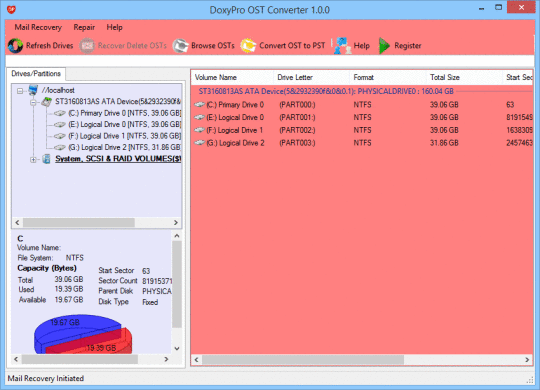The height and width of the screenshot is (390, 540).
Task: Select //localhost text in the tree
Action: 58,90
